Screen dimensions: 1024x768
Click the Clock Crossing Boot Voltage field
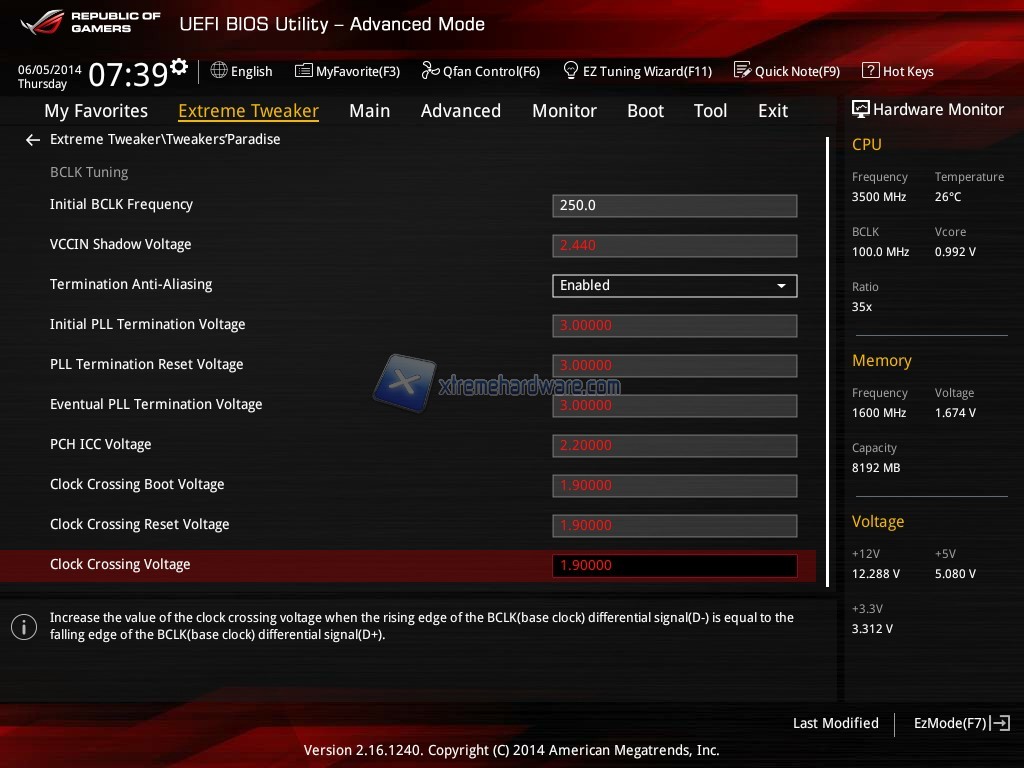click(x=674, y=486)
